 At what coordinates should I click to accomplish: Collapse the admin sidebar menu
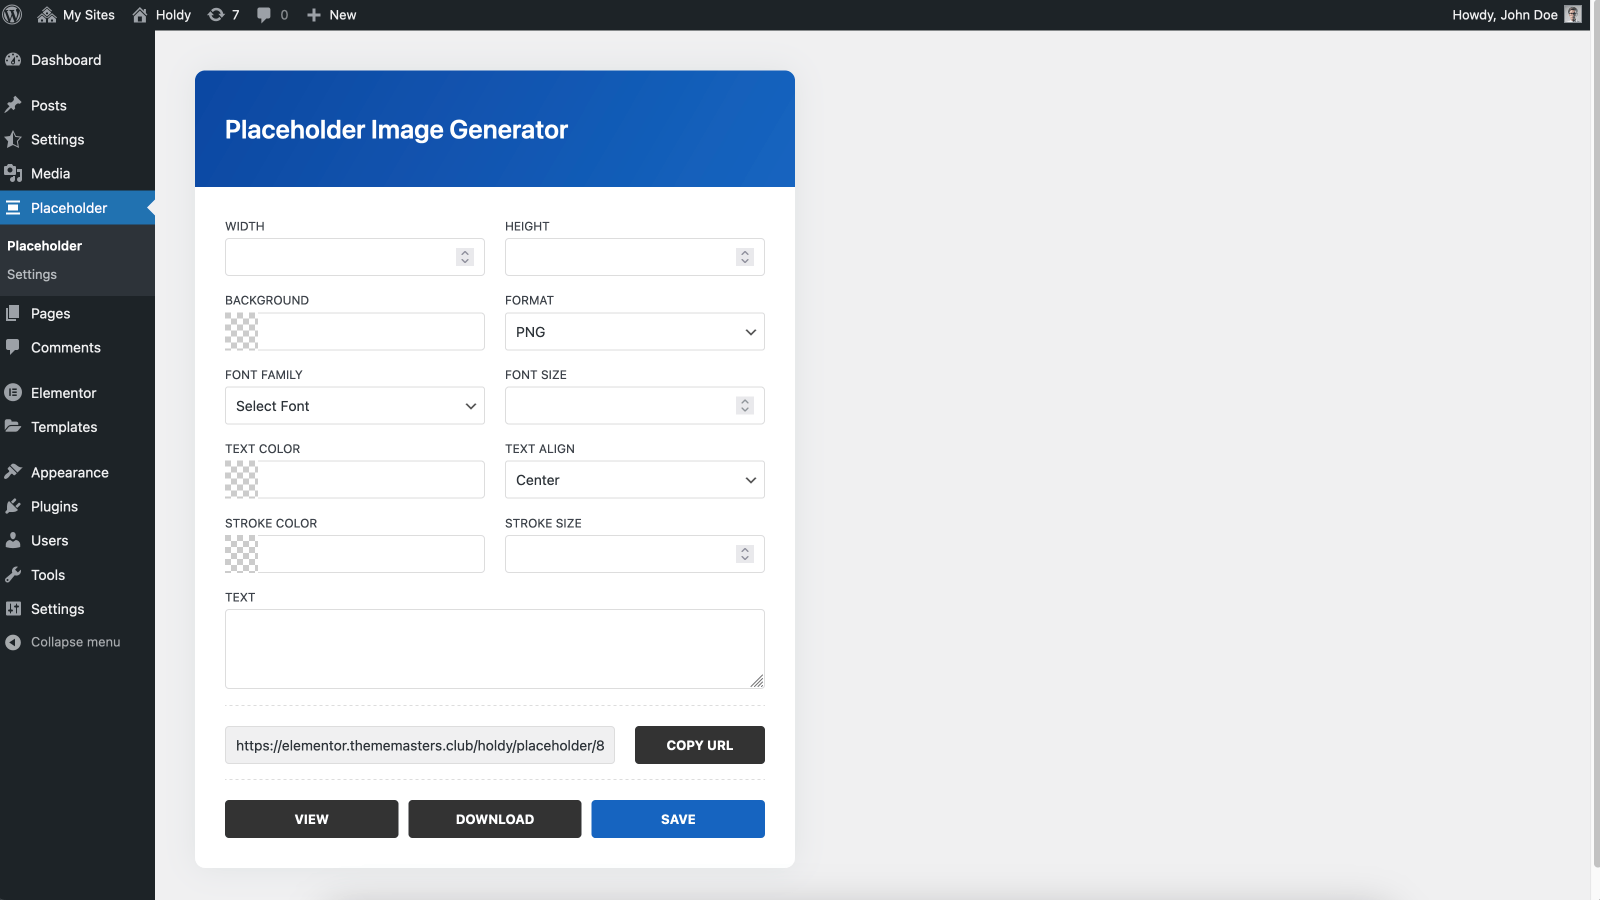coord(75,641)
